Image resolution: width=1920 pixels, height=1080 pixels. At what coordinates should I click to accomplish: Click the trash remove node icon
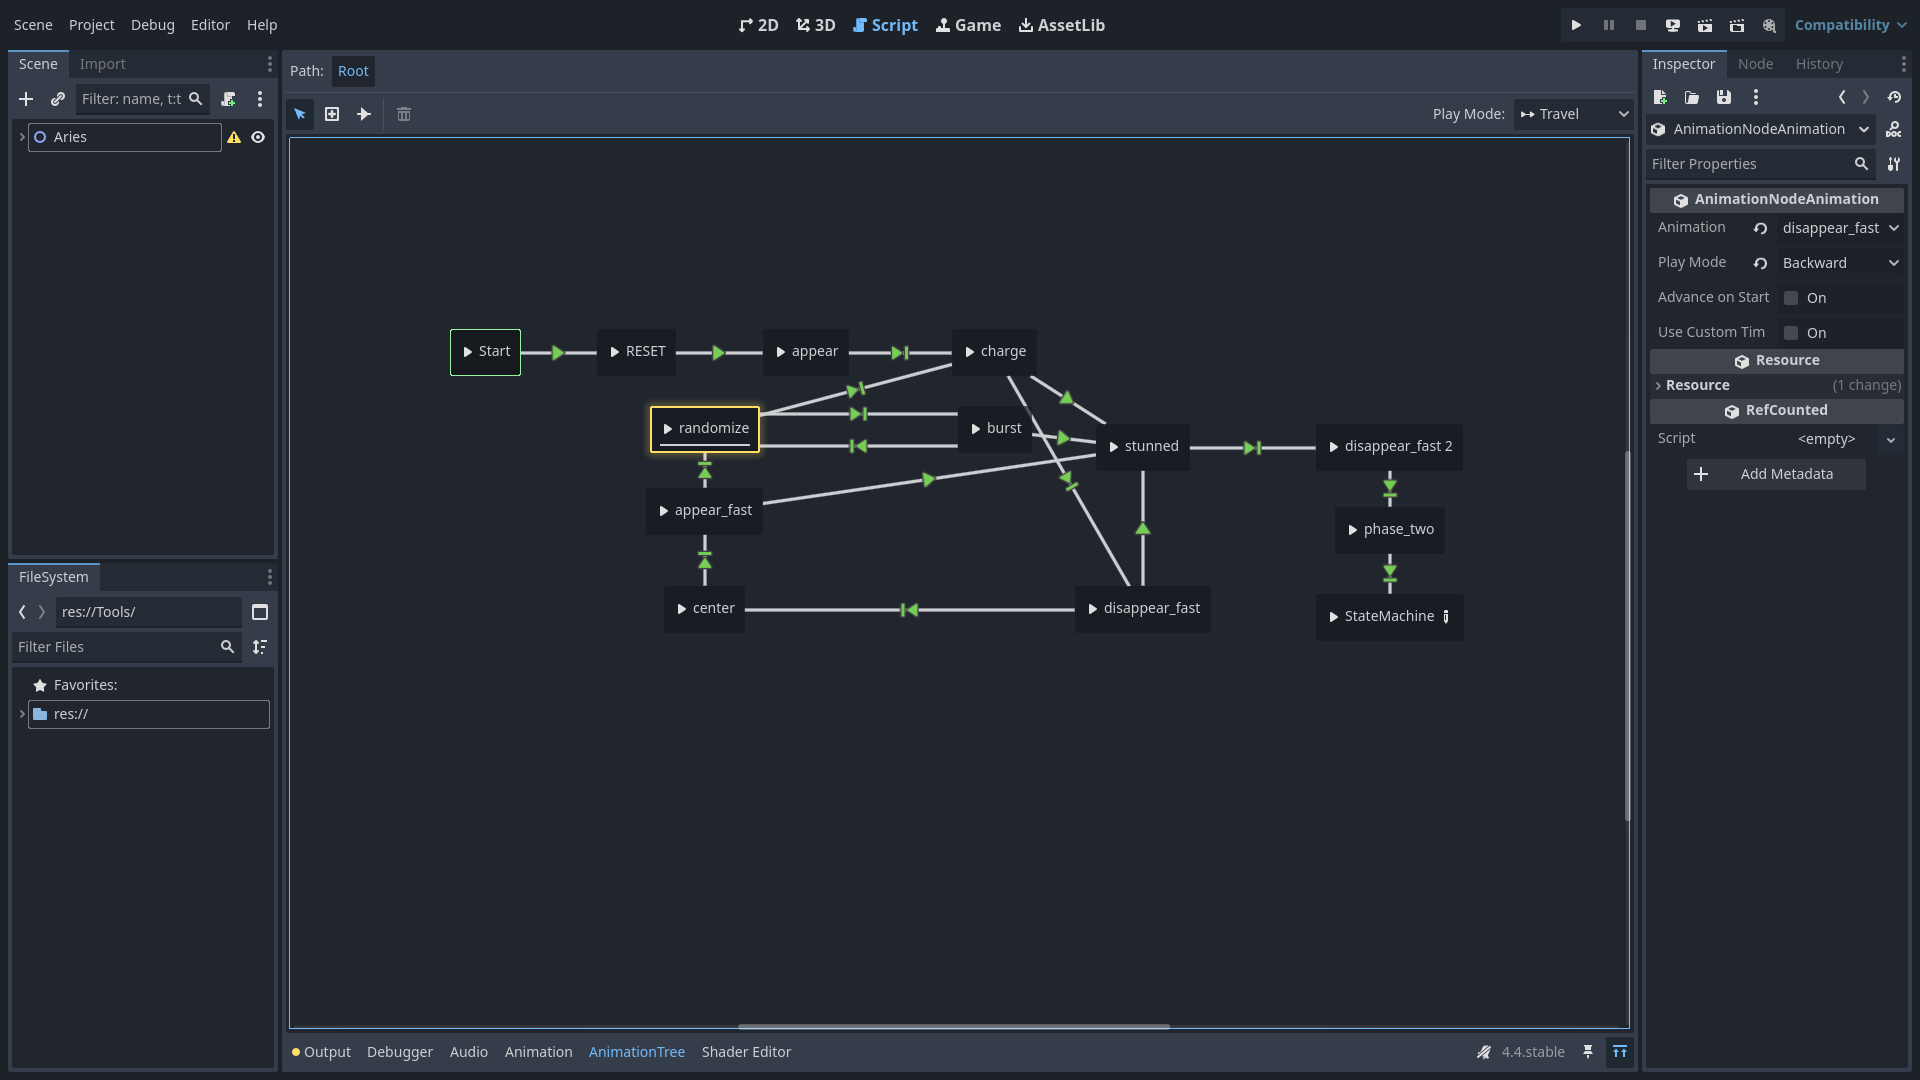click(404, 114)
